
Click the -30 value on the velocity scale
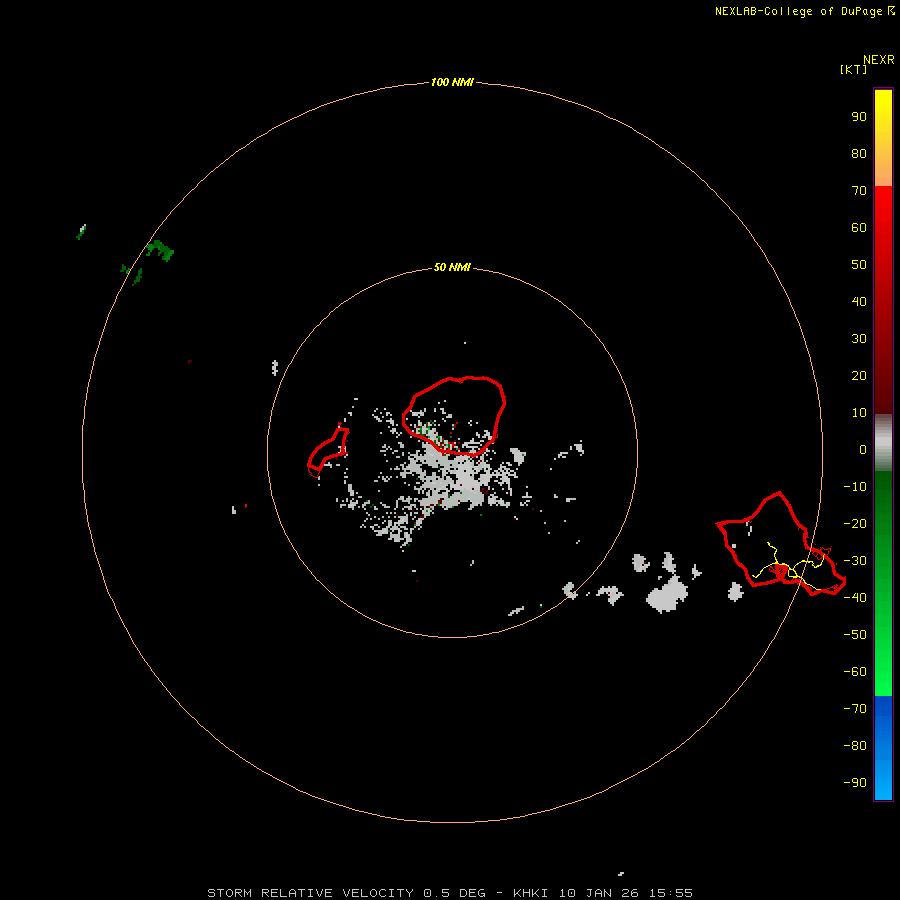pos(855,561)
